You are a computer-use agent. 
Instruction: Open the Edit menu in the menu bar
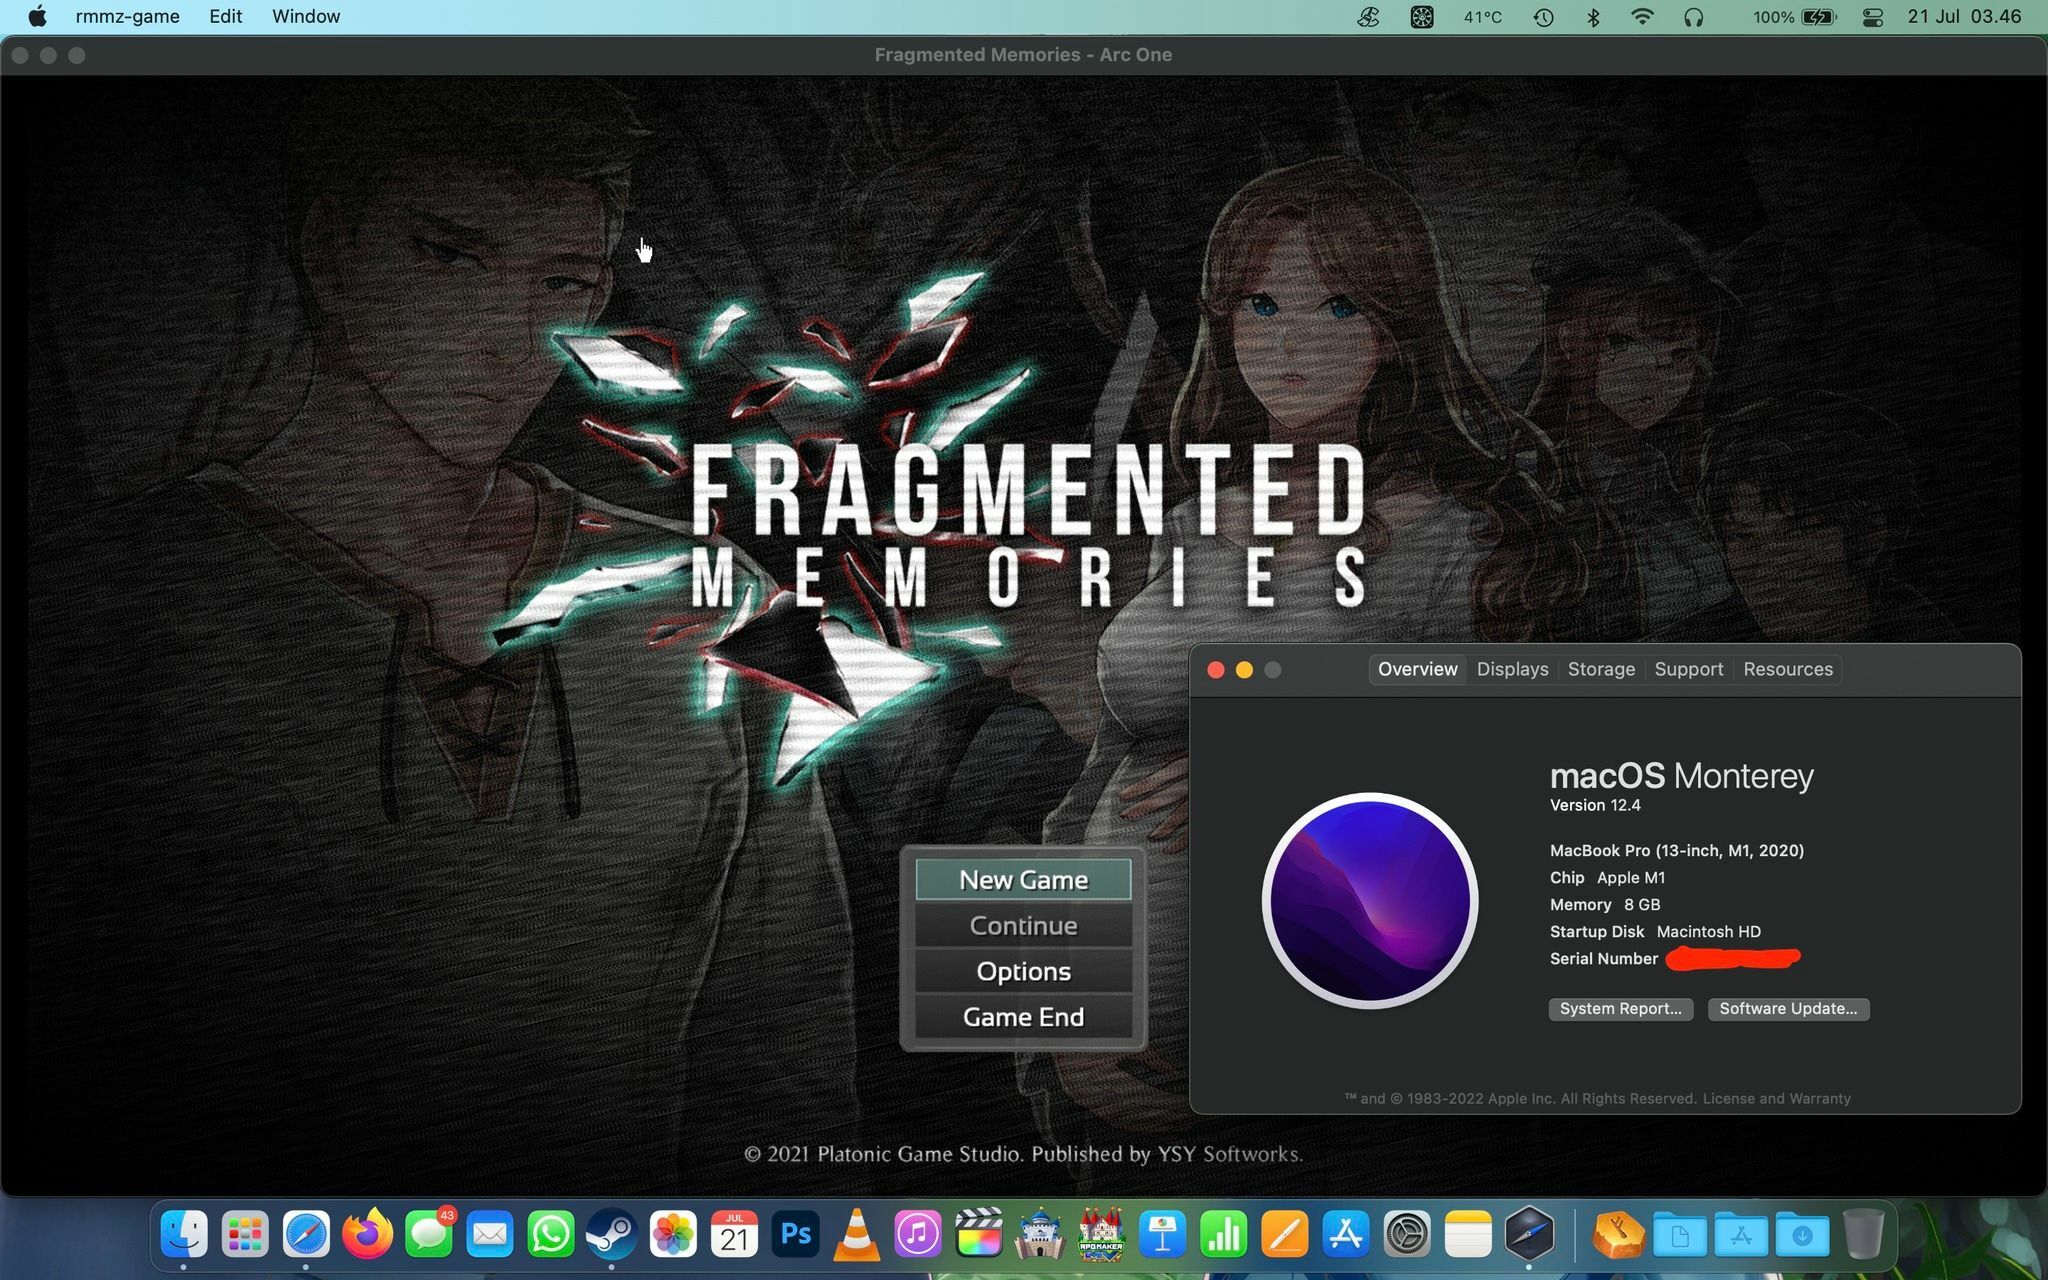[225, 16]
